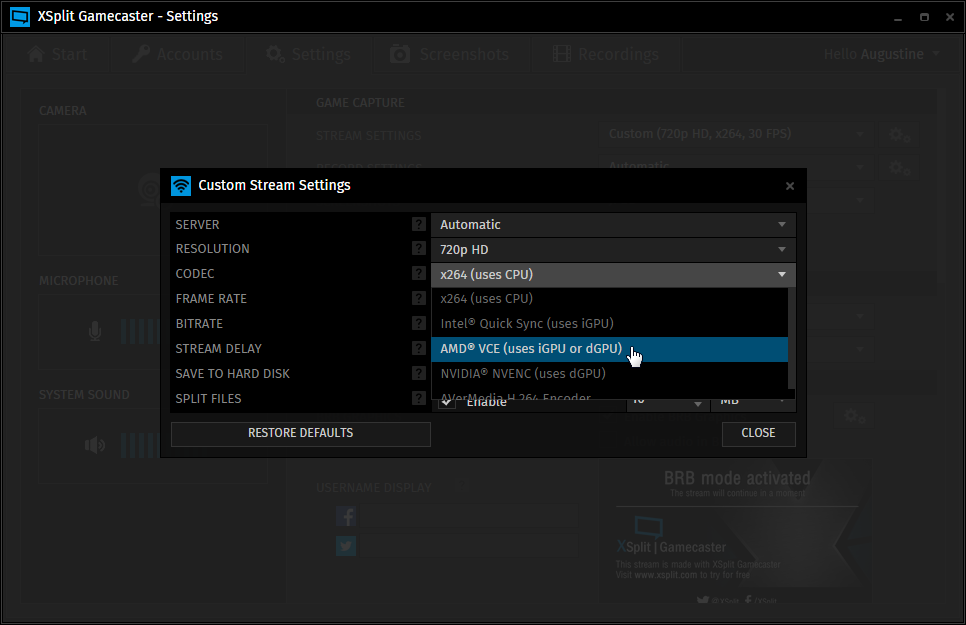Click the CLOSE button in the dialog
Viewport: 966px width, 625px height.
click(x=758, y=433)
